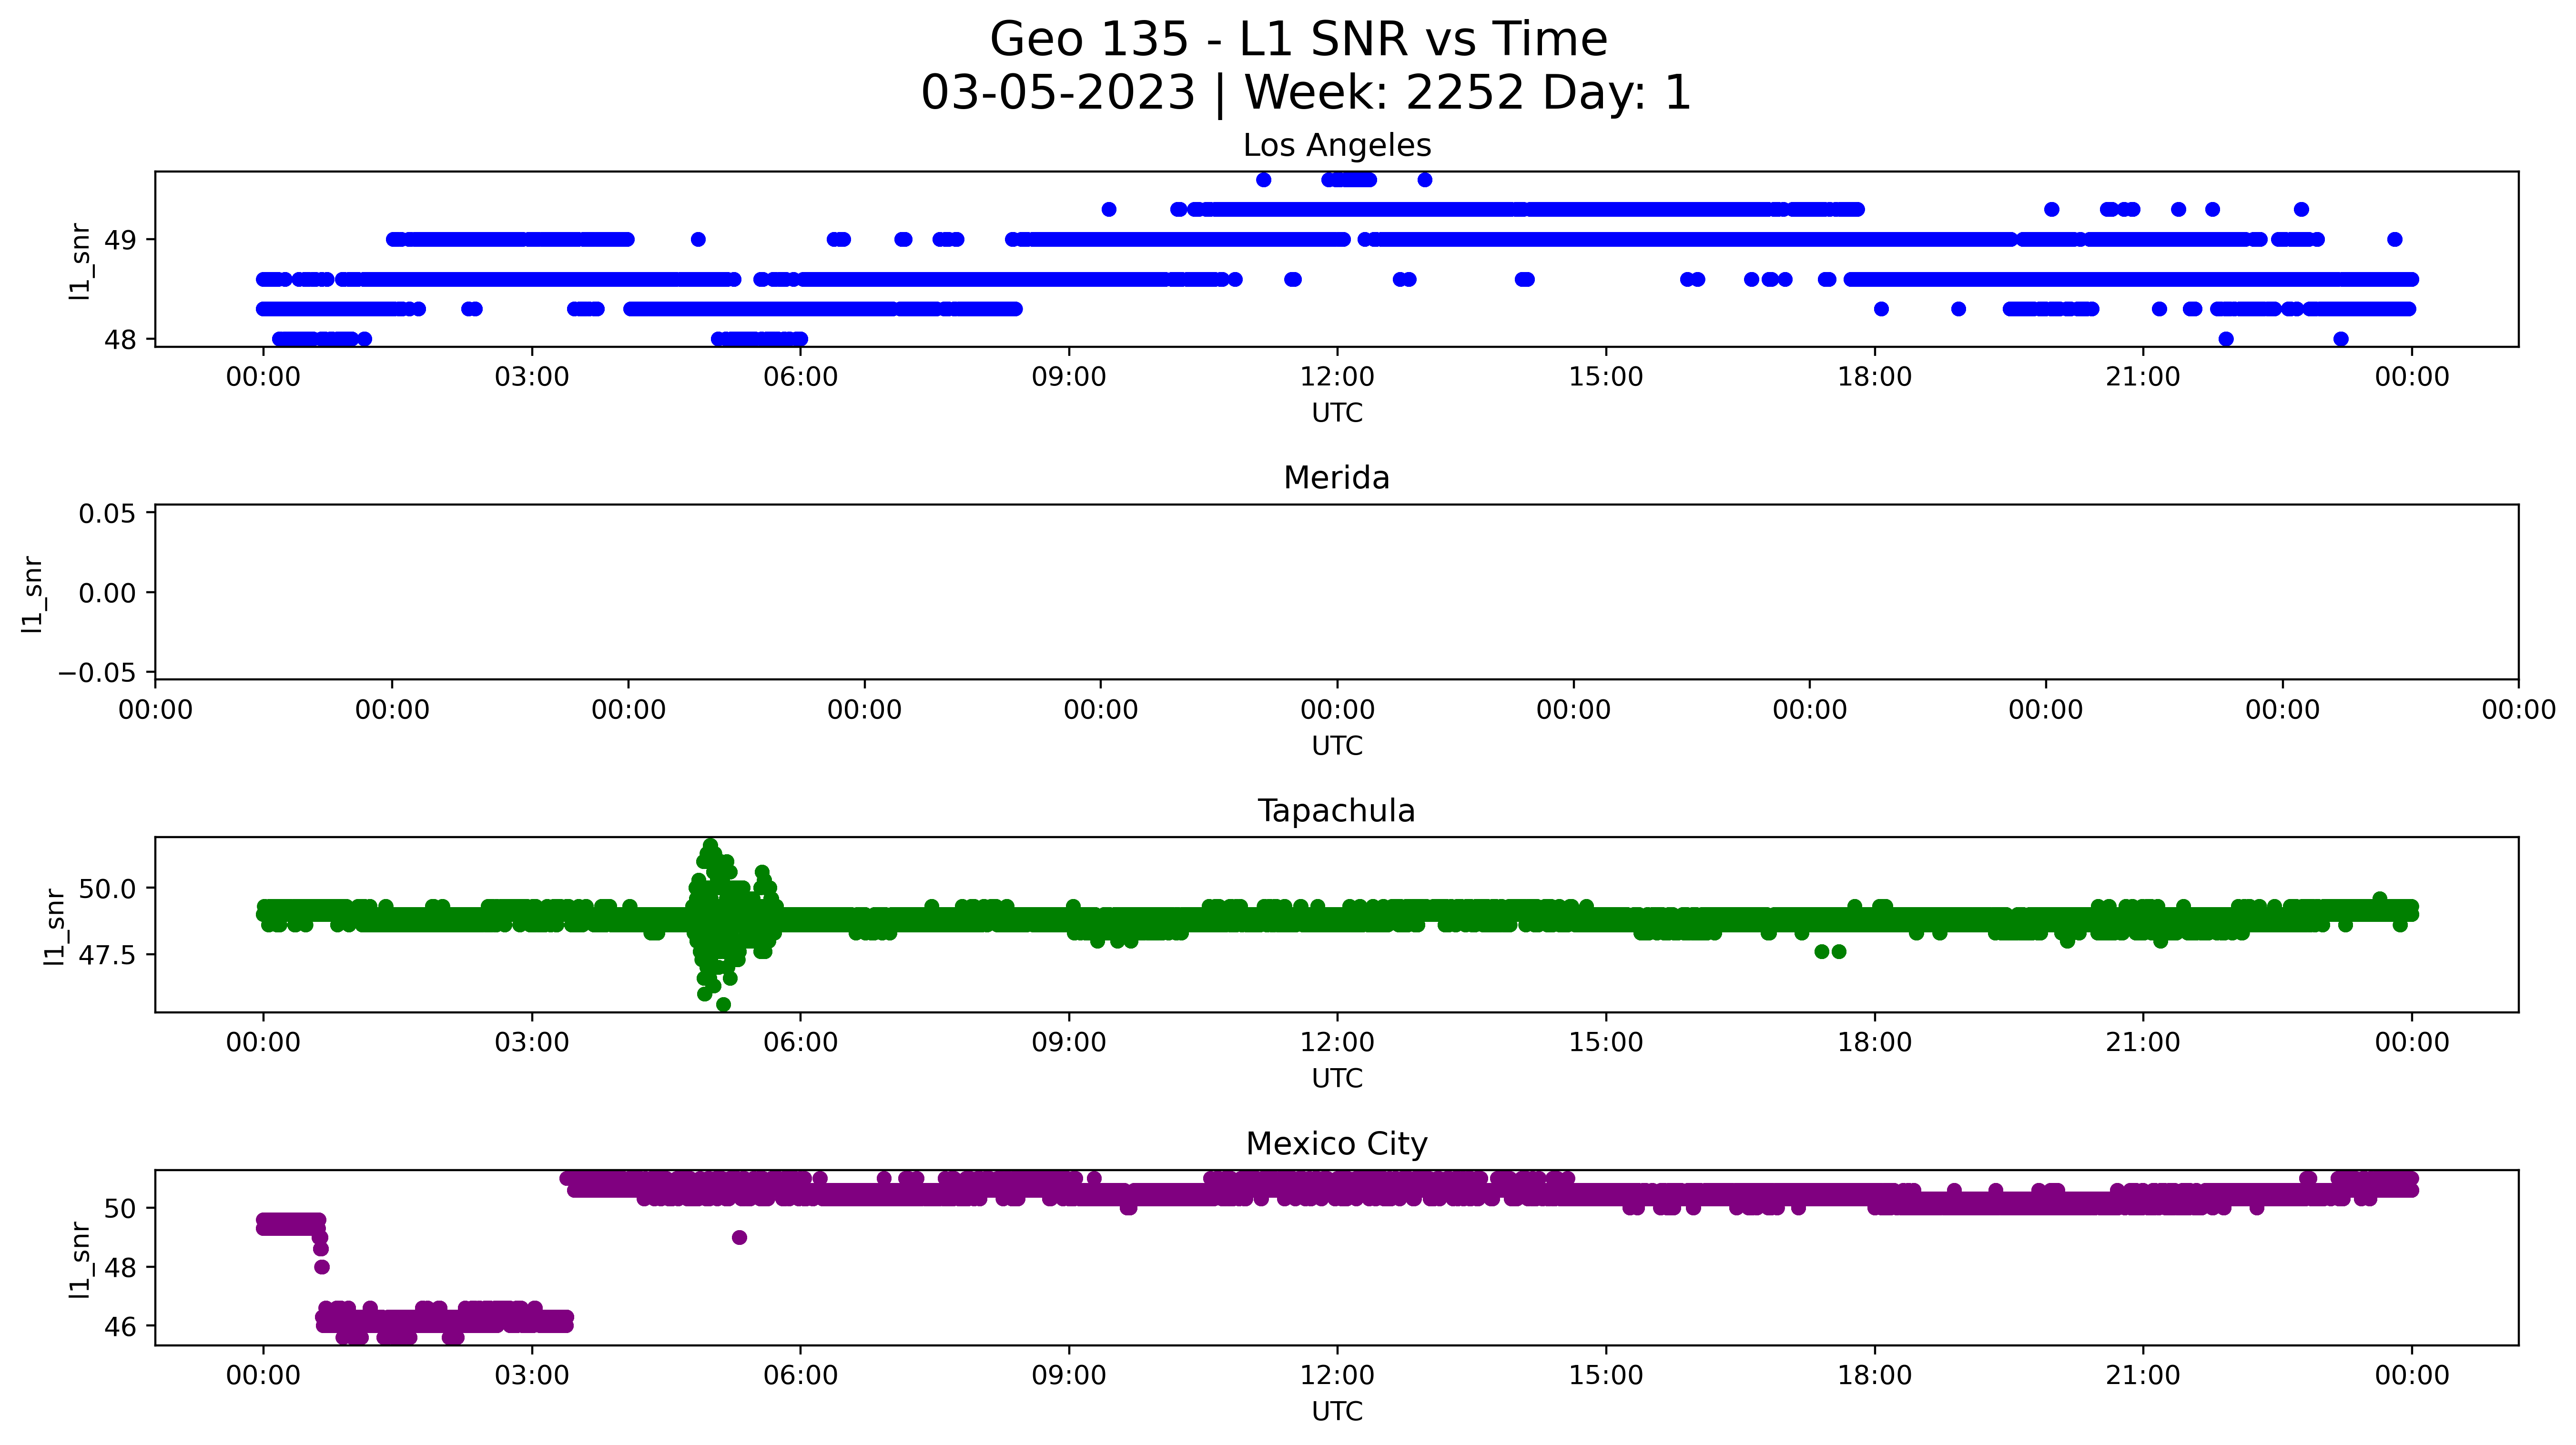
Task: Click the '21:00' tick on Tapachula x-axis
Action: point(2143,1042)
